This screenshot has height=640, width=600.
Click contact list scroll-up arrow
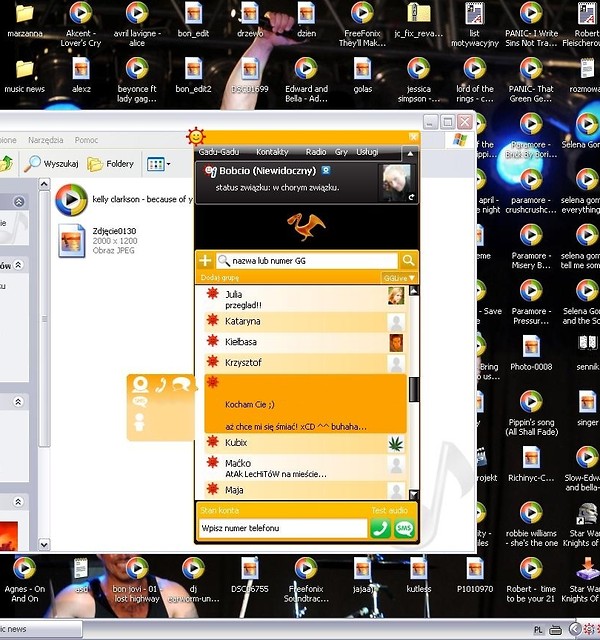(413, 290)
